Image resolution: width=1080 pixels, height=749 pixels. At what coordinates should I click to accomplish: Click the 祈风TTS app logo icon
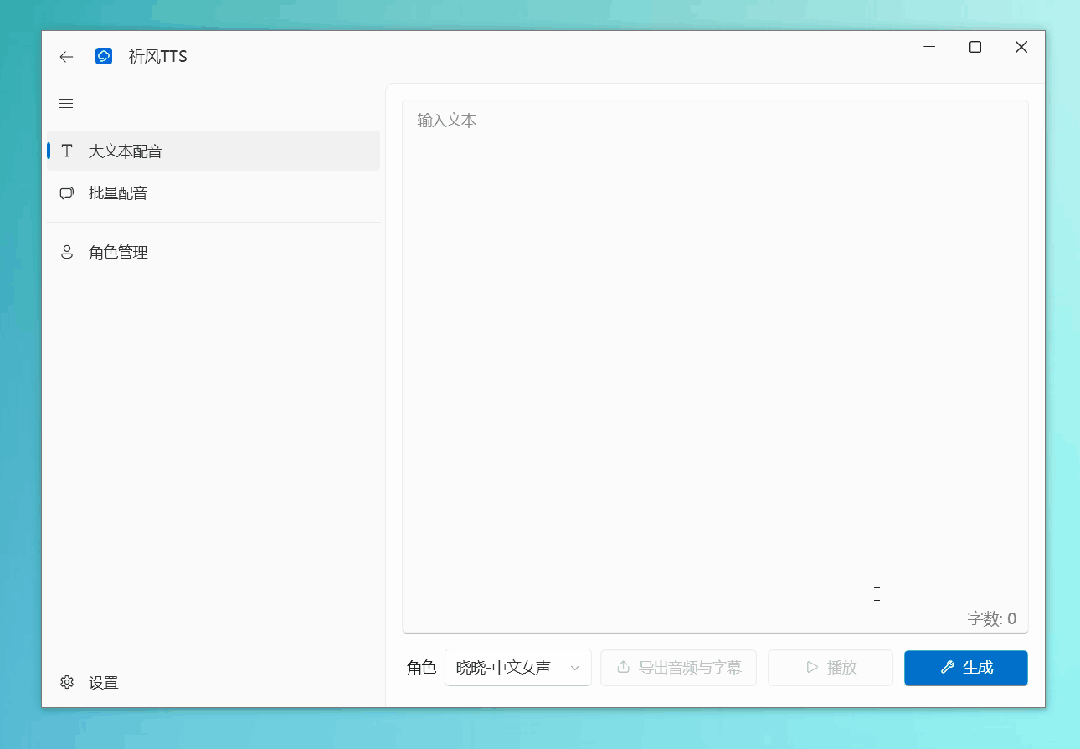tap(103, 57)
